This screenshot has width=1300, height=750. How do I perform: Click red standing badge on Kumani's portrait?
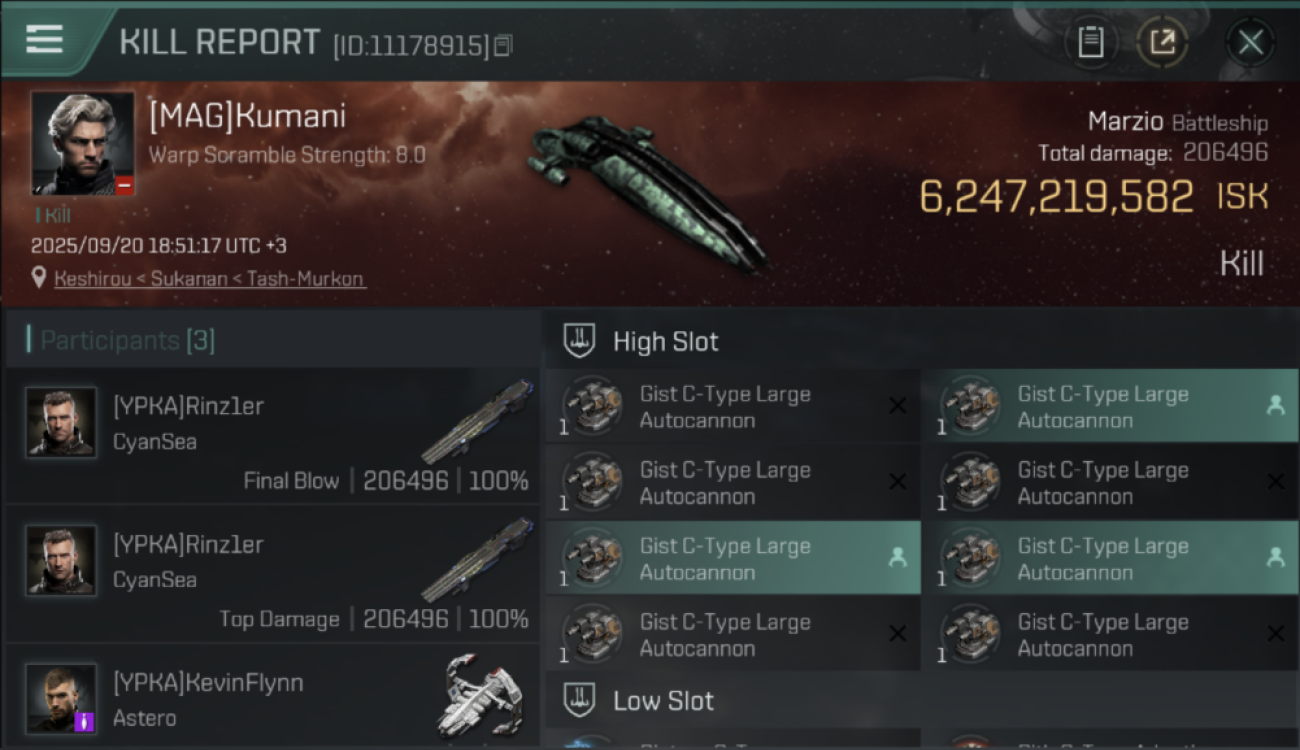(124, 185)
